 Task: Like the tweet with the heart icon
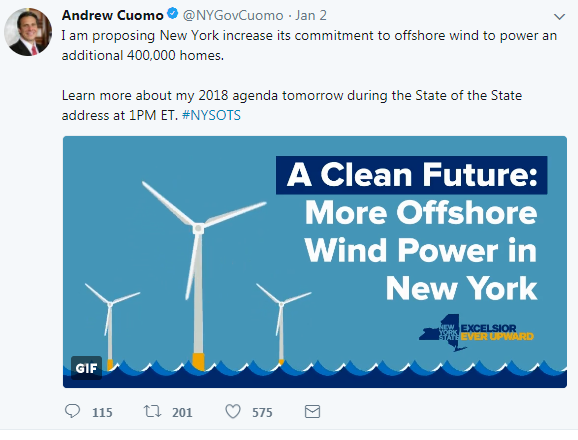[233, 411]
